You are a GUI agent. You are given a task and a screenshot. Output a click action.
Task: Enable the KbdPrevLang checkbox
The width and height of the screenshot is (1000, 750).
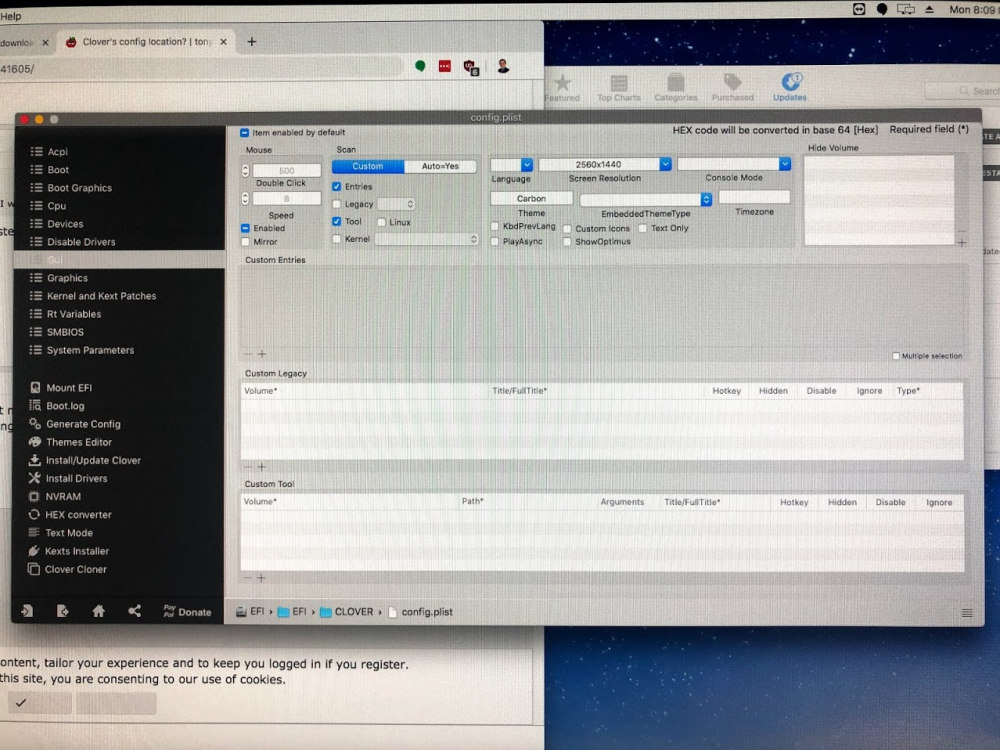point(495,226)
